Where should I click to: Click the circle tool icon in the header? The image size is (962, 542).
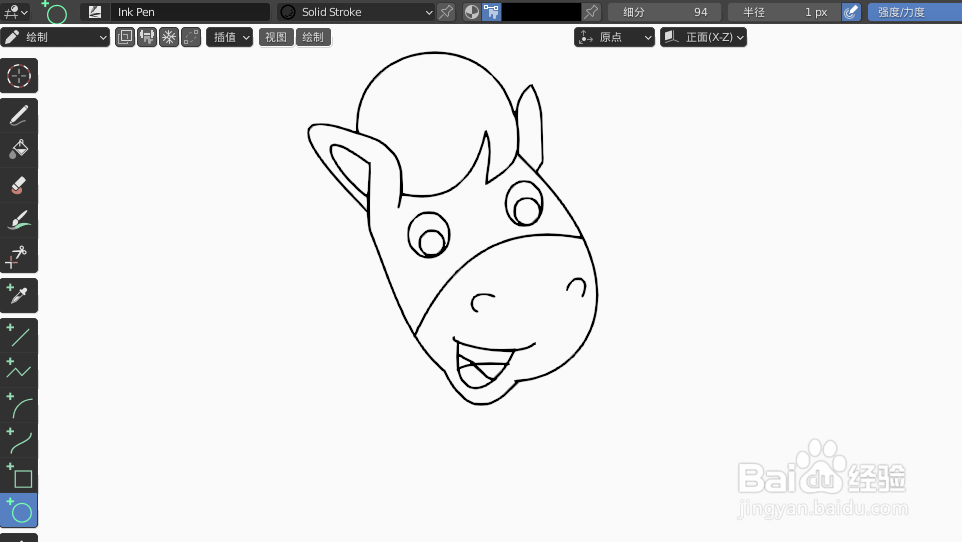click(55, 12)
